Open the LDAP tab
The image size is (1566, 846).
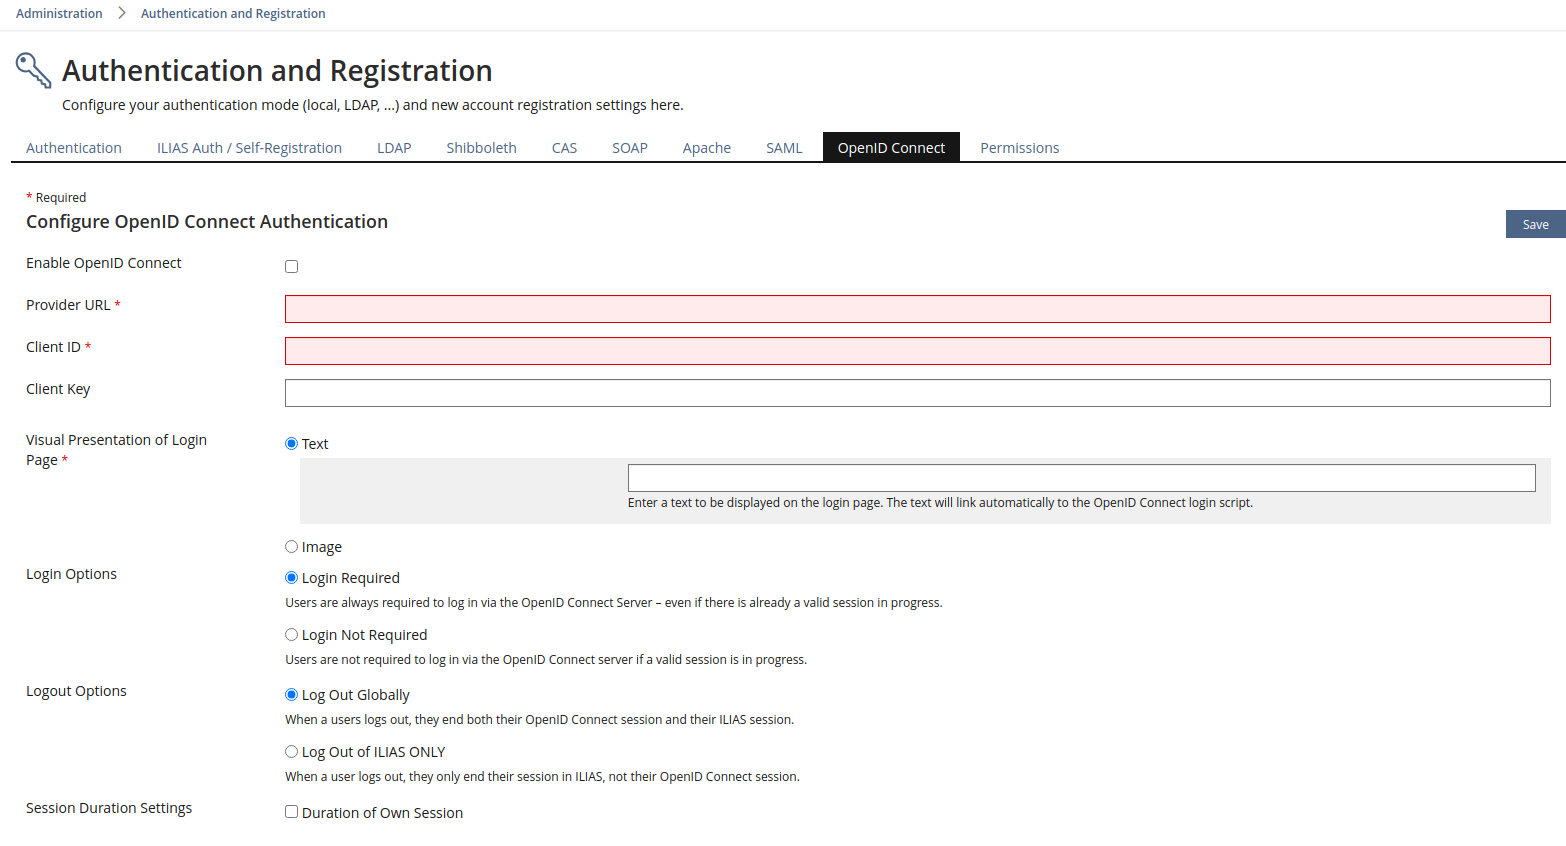[394, 148]
